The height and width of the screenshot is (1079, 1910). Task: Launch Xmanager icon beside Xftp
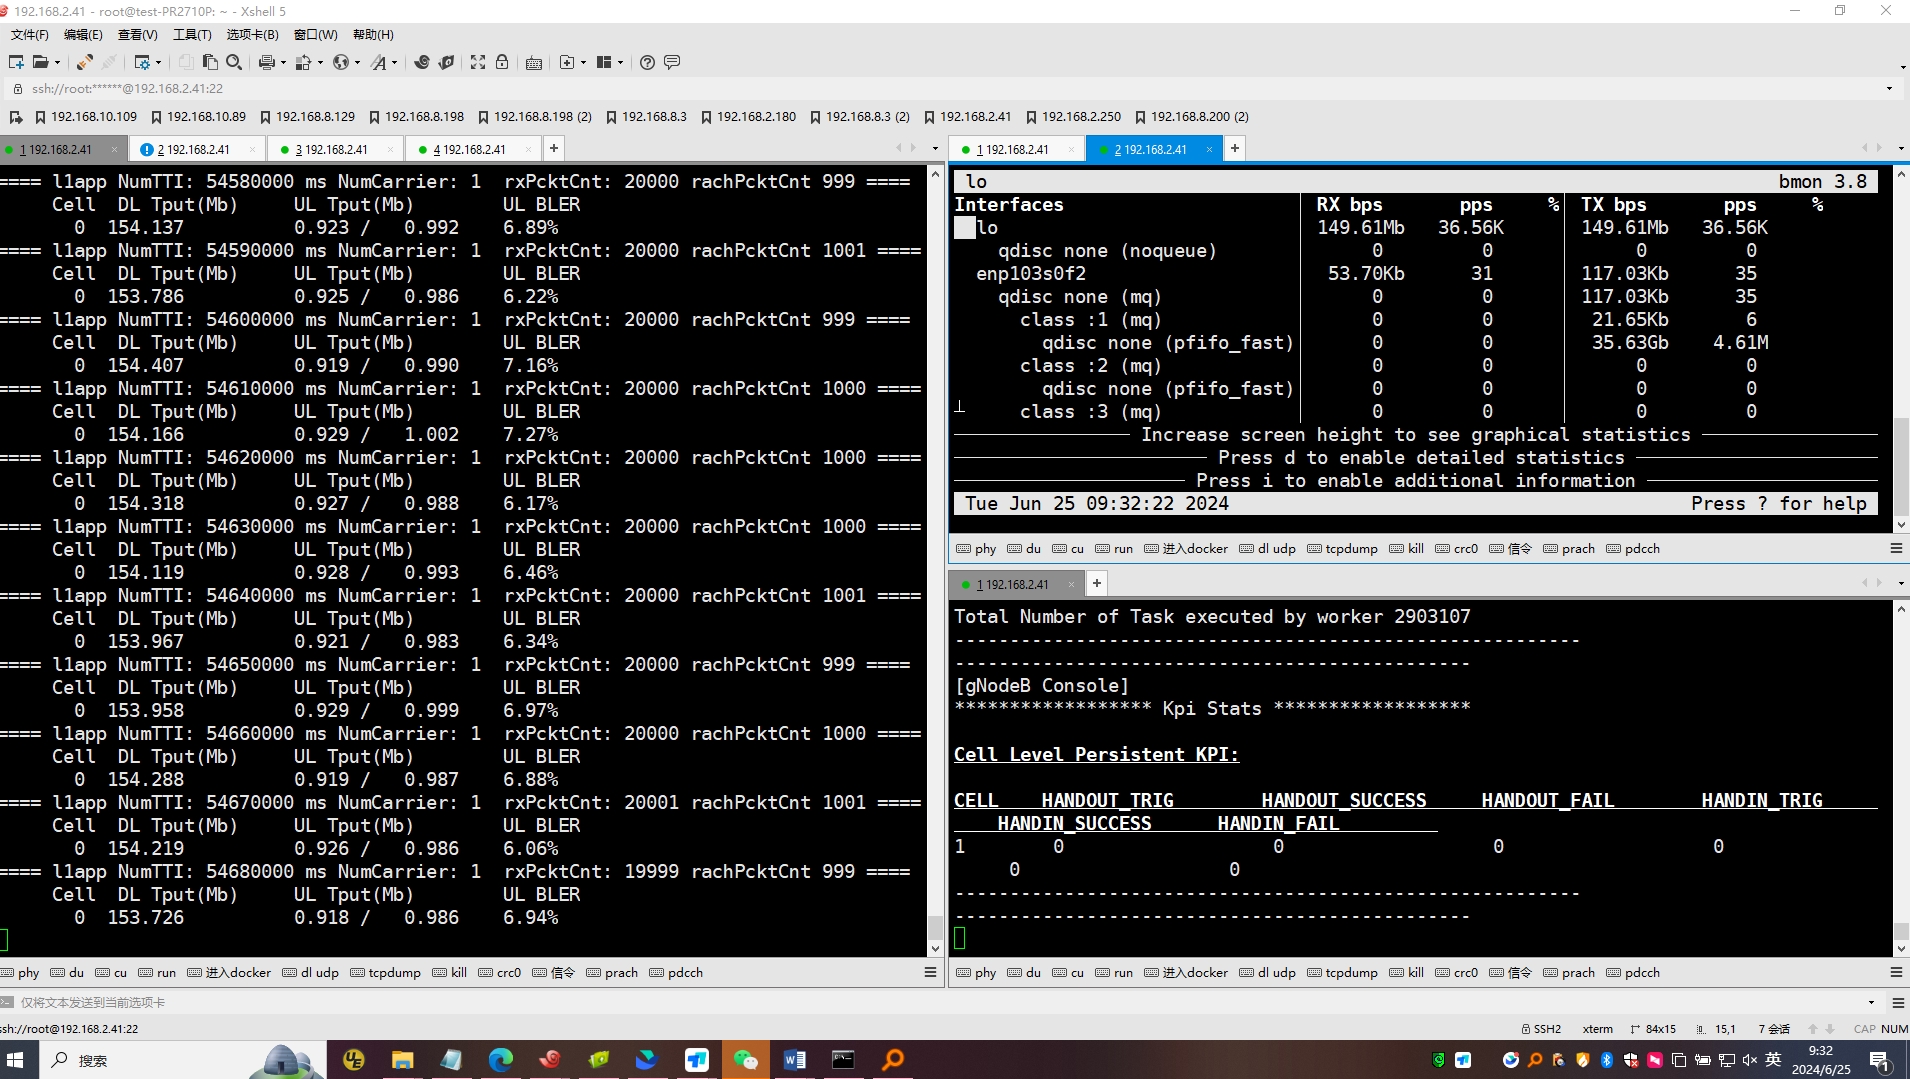(446, 62)
